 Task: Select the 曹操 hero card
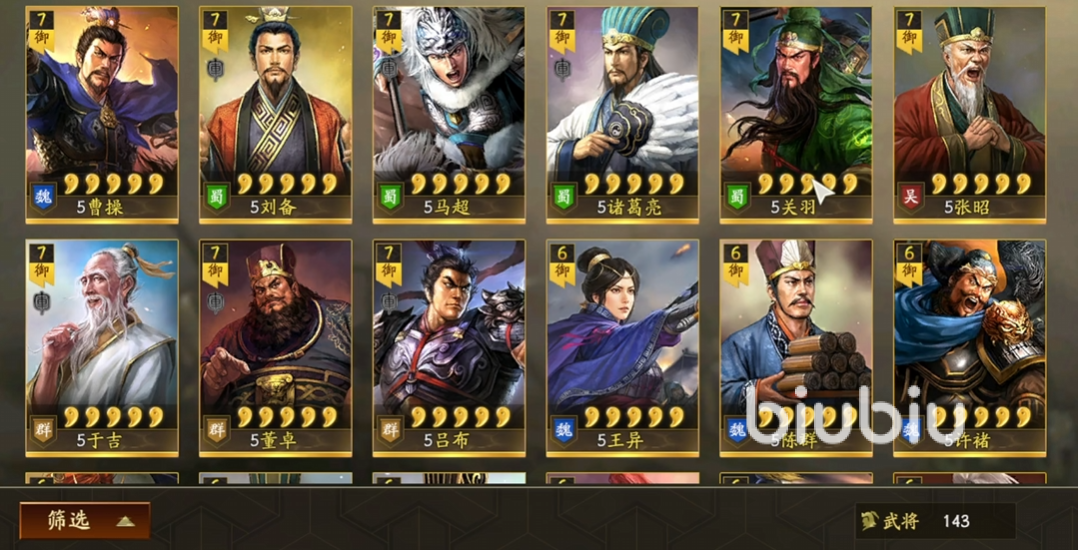tap(102, 115)
